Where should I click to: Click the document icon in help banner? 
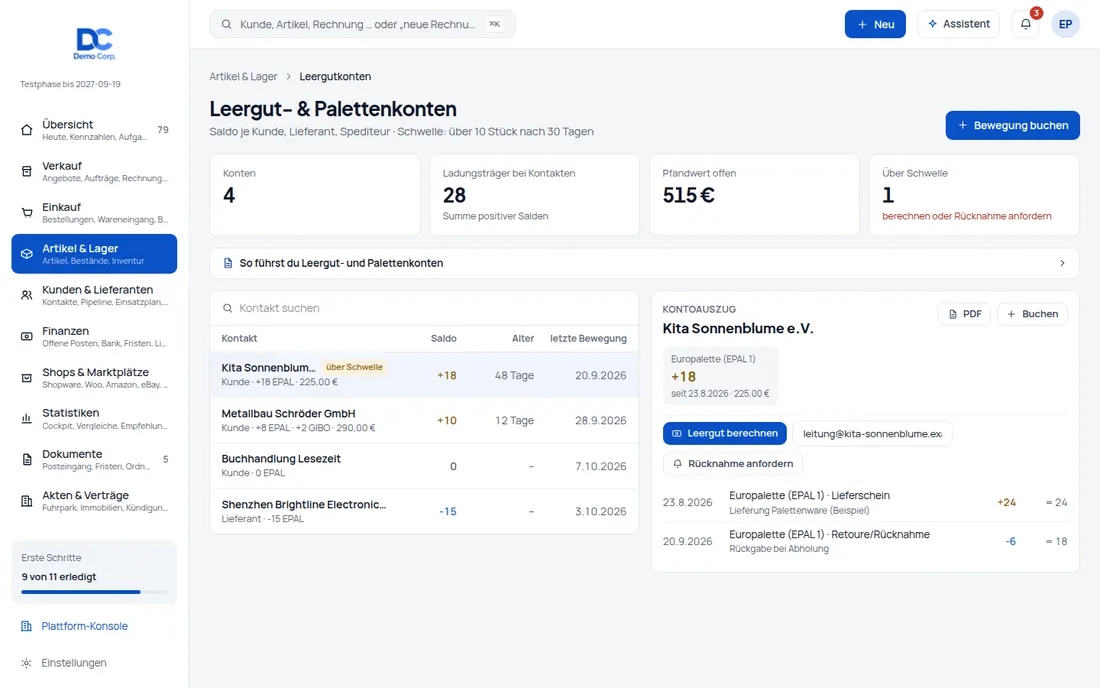pos(228,263)
